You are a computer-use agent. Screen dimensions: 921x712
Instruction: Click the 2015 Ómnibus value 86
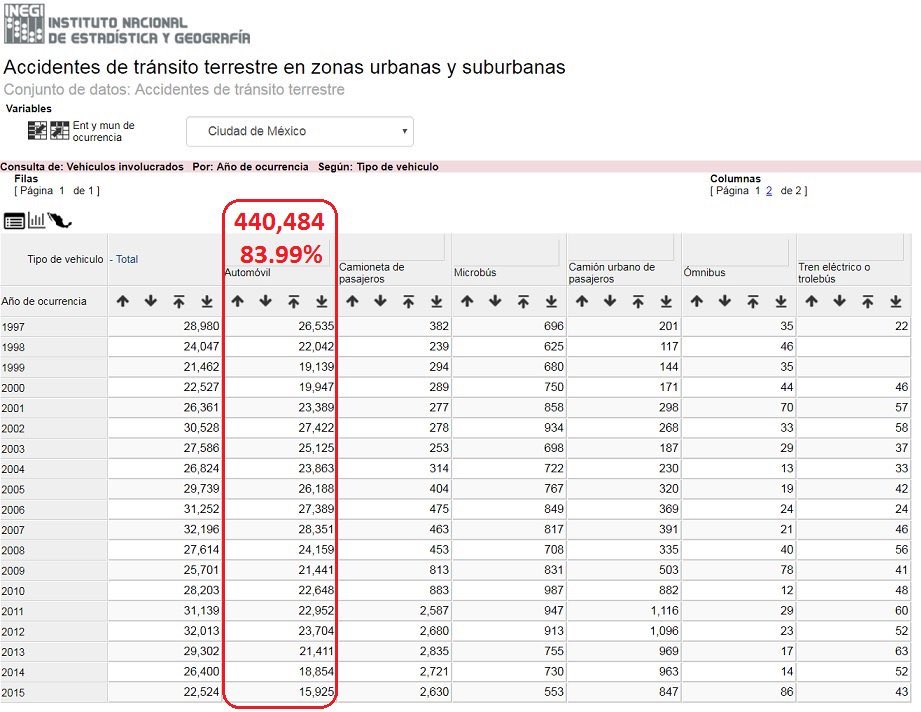point(786,692)
